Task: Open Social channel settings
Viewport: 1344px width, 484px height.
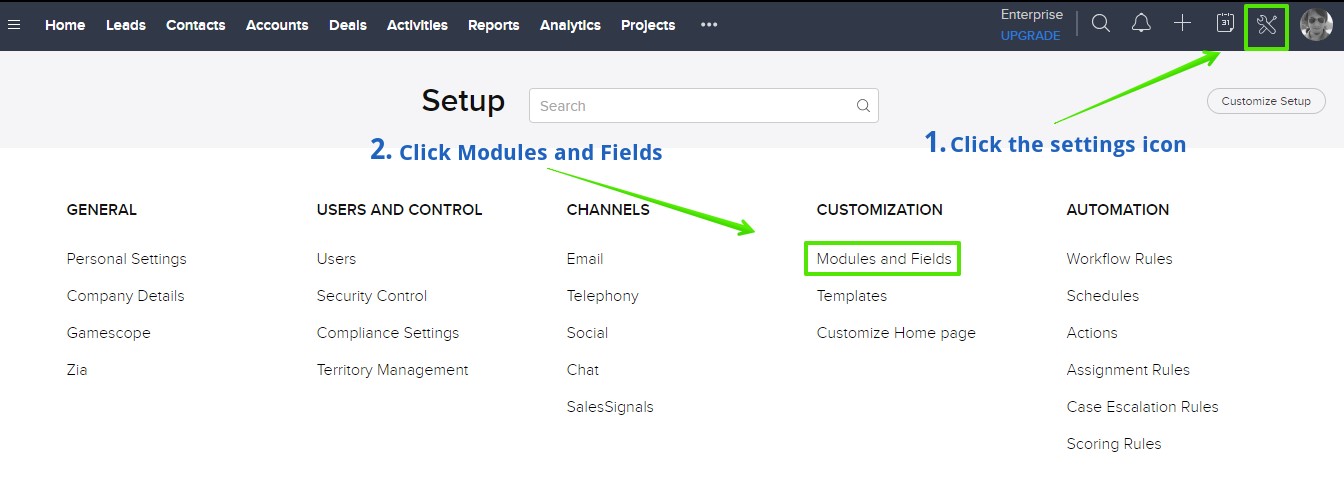Action: click(588, 333)
